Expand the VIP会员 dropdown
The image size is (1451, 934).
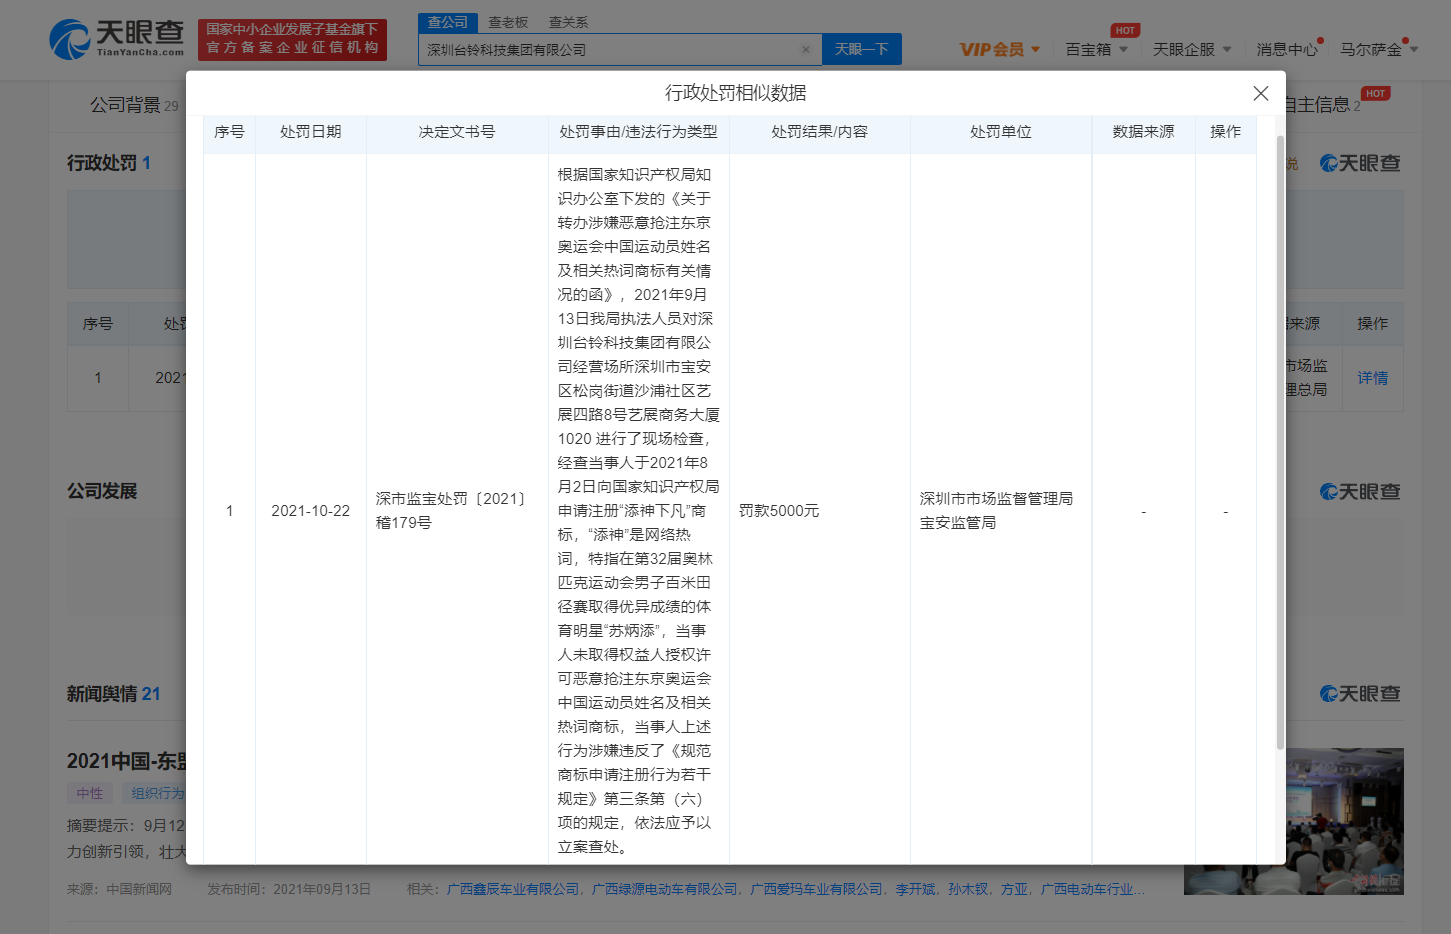point(1000,49)
